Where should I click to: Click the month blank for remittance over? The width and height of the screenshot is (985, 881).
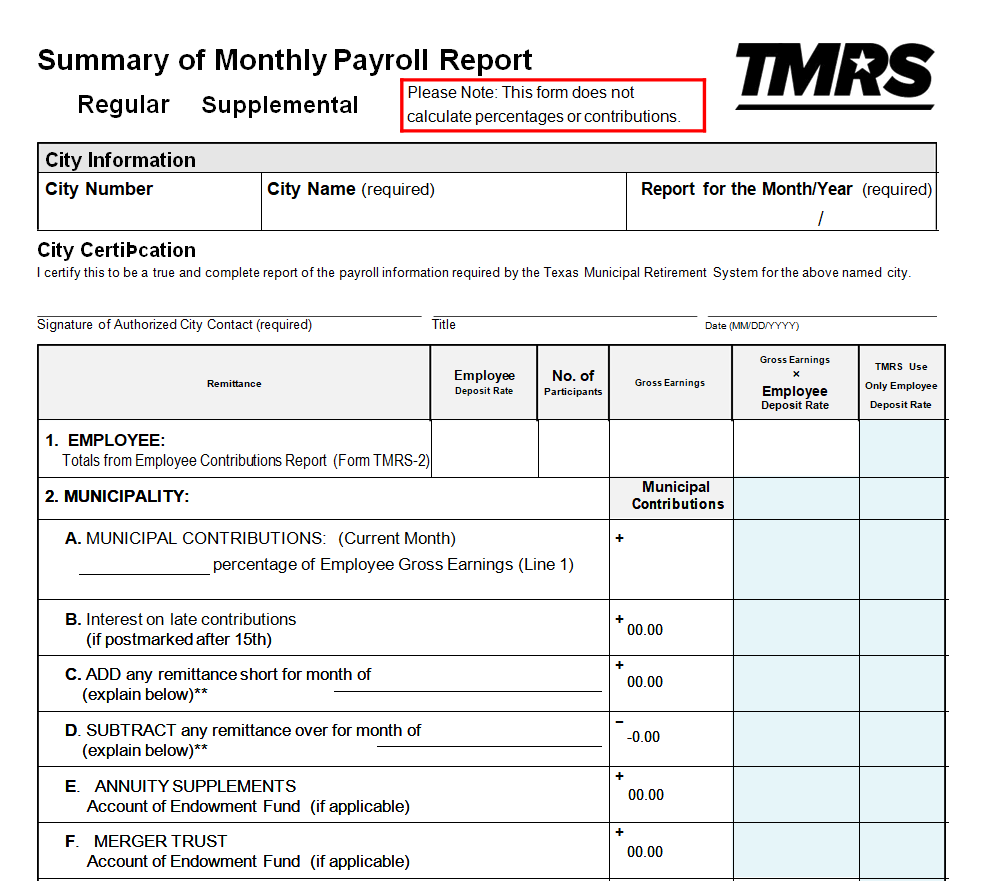[511, 737]
